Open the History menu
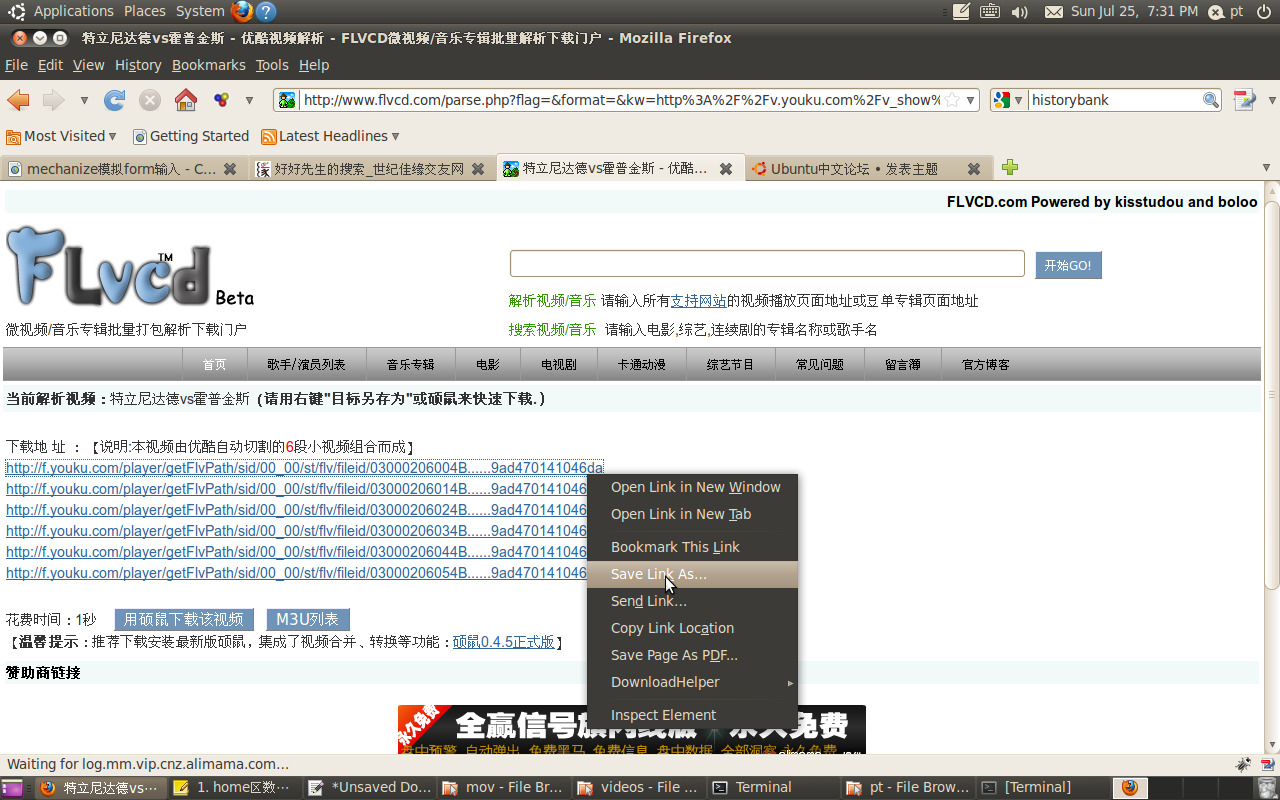 click(138, 65)
